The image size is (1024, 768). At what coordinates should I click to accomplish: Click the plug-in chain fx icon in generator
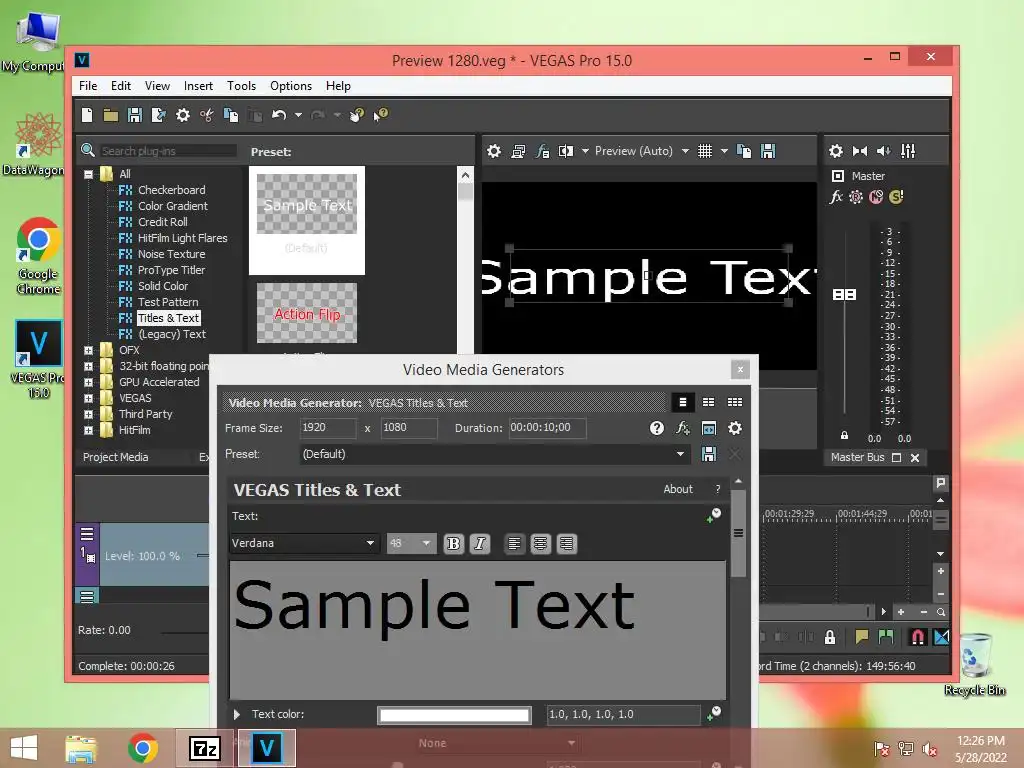[683, 428]
